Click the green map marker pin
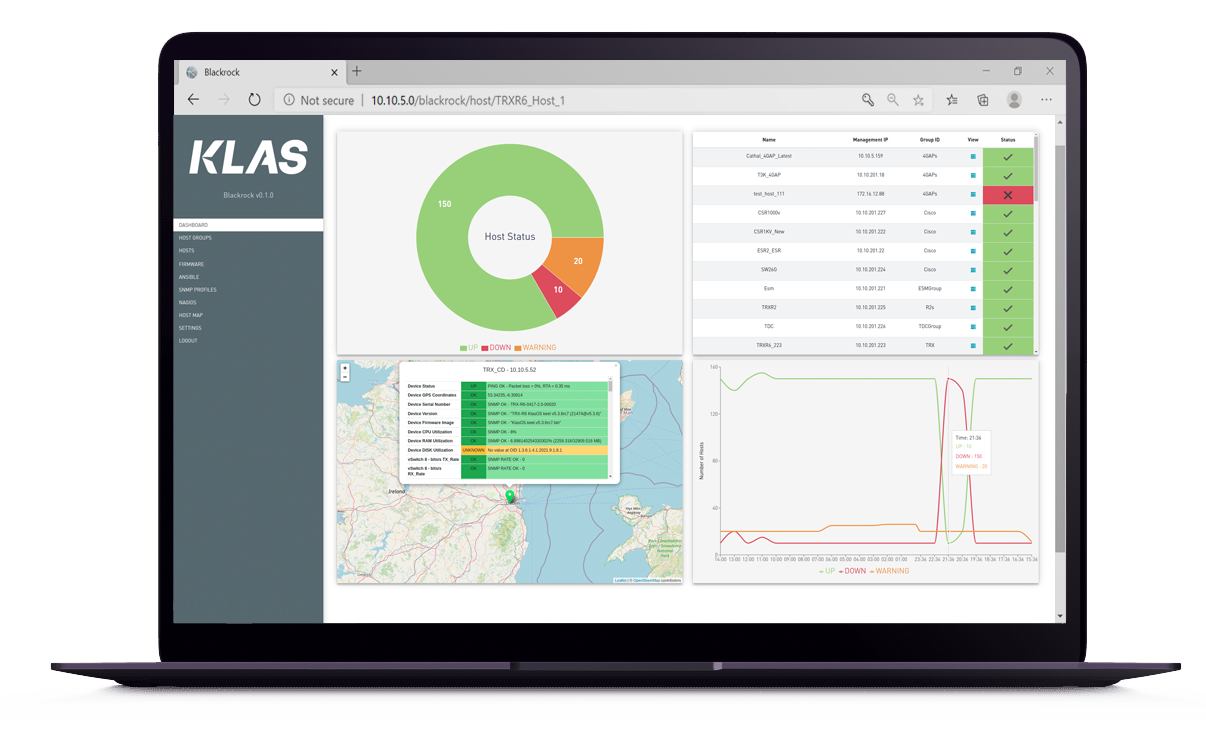Viewport: 1206px width, 749px height. 509,497
